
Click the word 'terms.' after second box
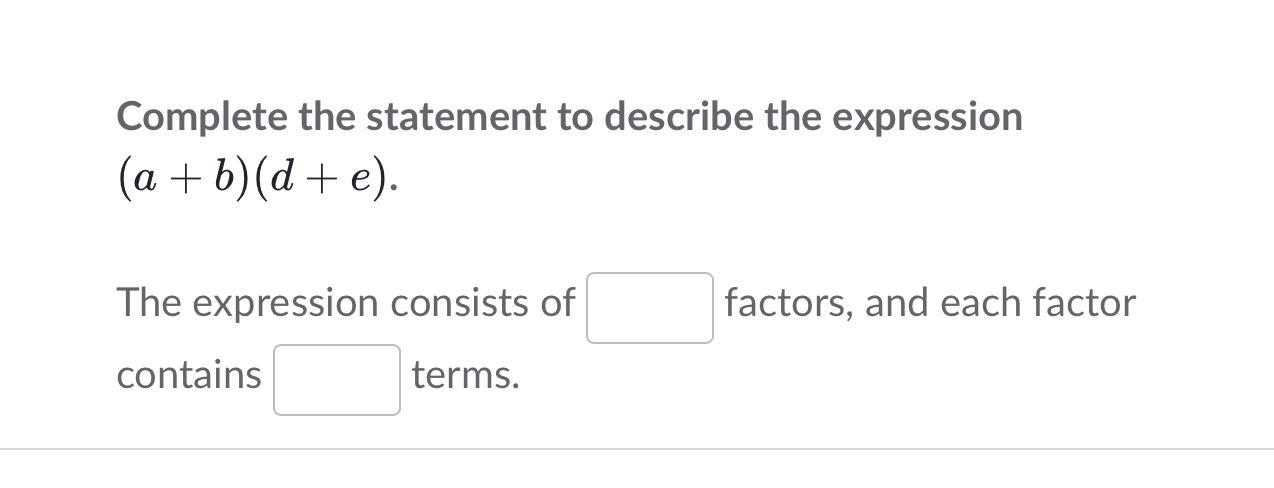coord(465,376)
